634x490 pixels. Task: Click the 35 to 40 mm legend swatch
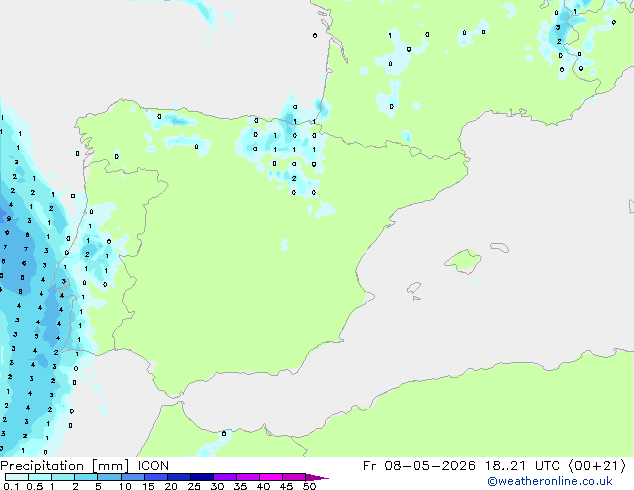[x=247, y=477]
